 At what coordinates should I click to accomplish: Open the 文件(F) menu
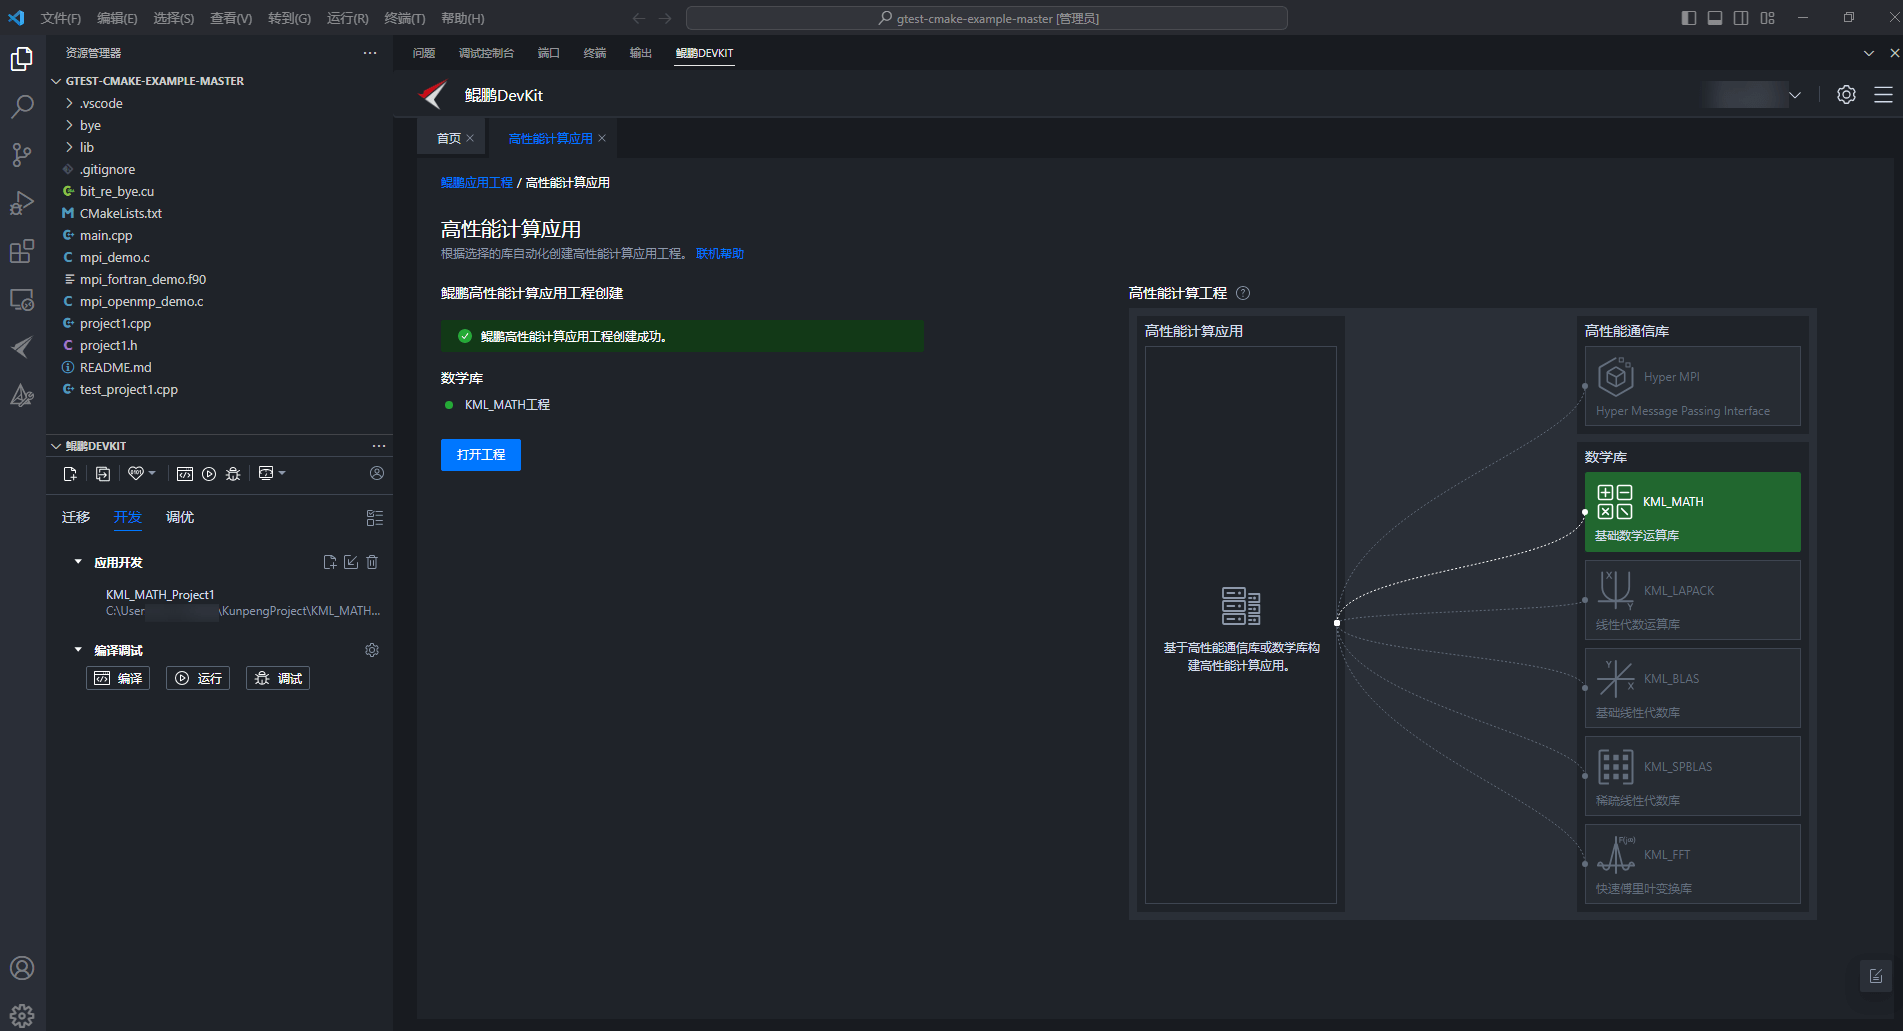[61, 18]
